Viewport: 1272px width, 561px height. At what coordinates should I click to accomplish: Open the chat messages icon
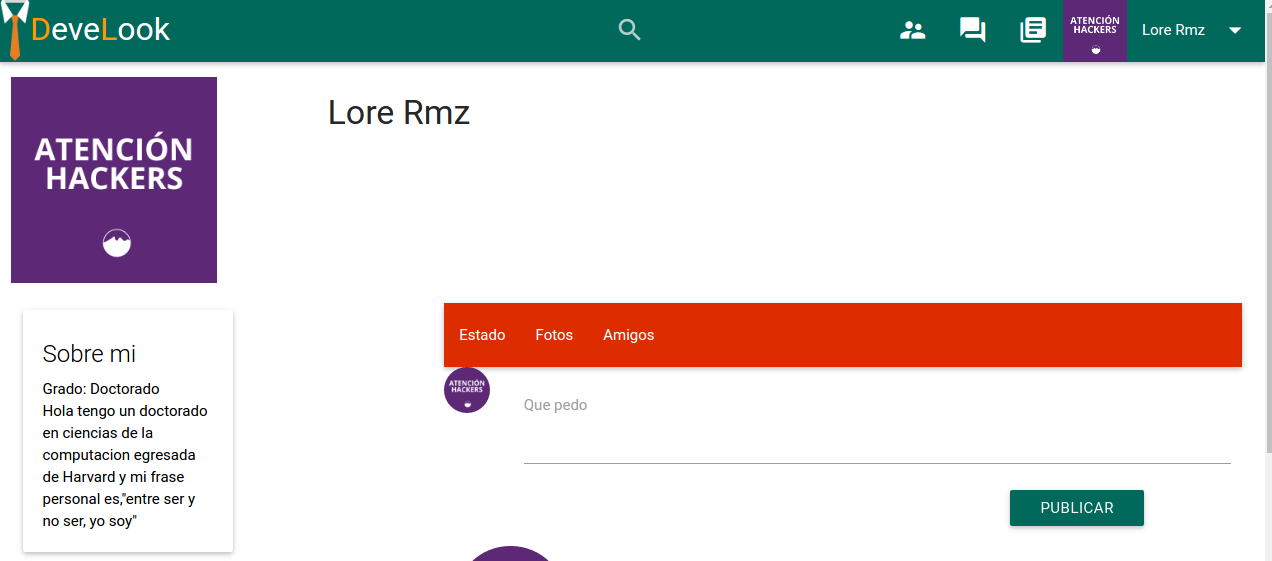coord(972,30)
